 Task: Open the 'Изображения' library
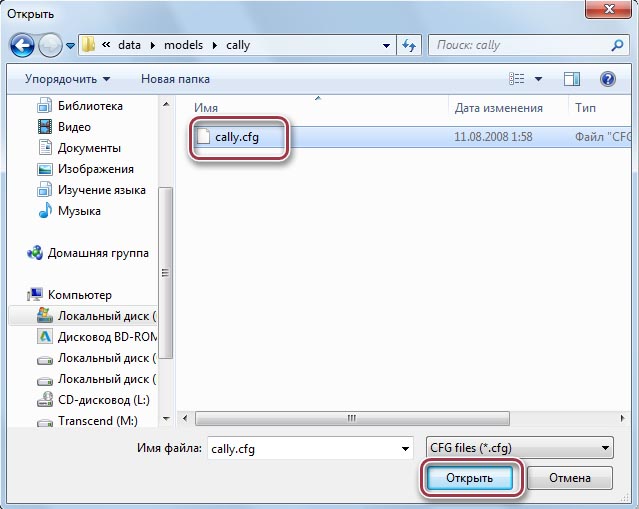pos(95,169)
